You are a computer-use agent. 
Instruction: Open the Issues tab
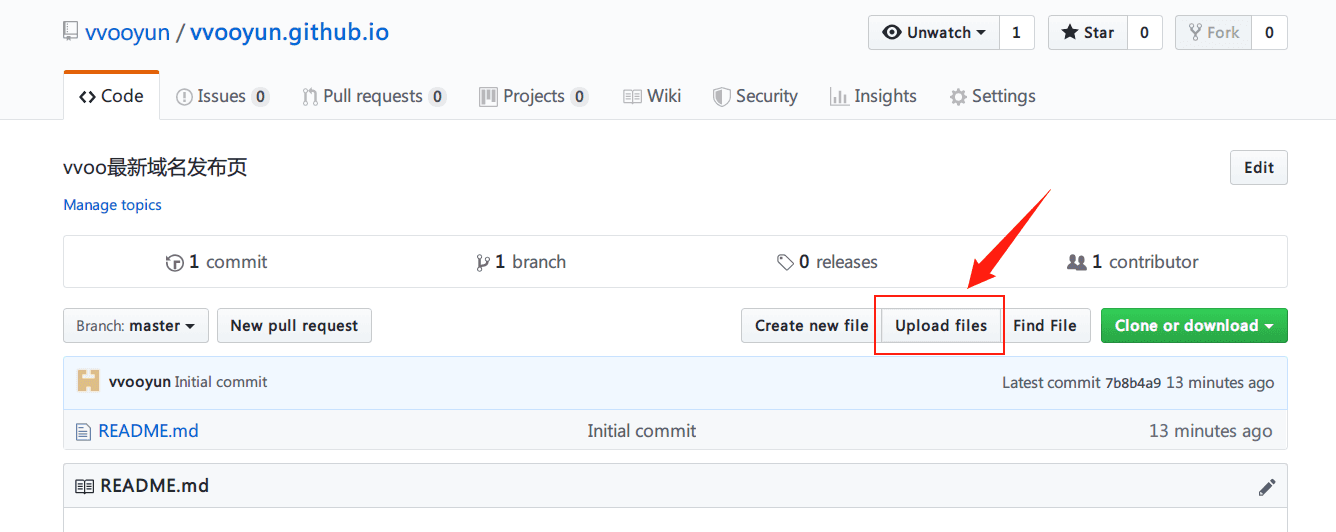pos(222,96)
